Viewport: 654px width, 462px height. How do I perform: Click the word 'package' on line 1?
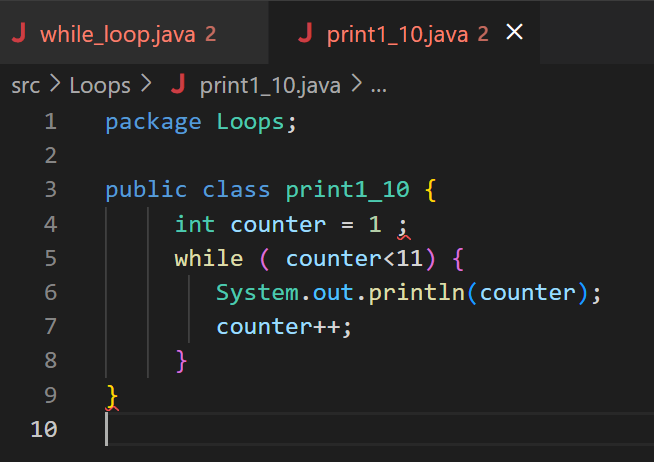click(x=153, y=123)
